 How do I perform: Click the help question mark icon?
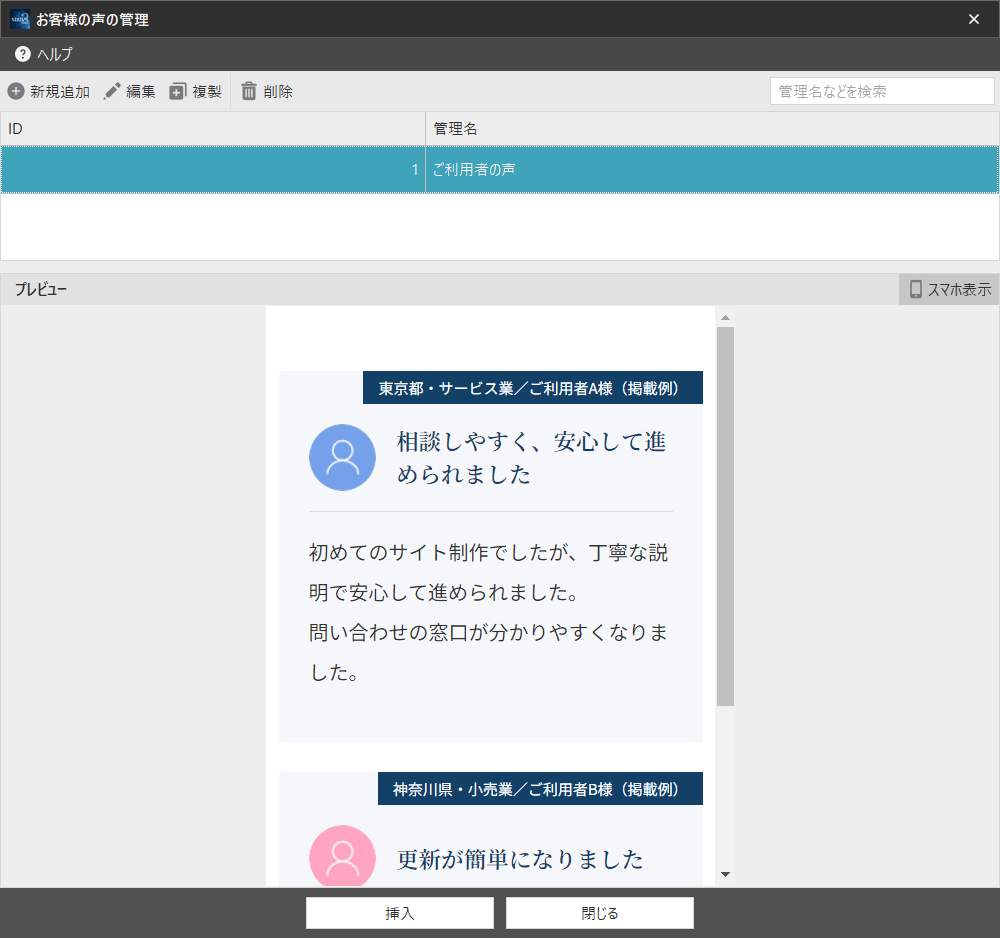coord(22,54)
